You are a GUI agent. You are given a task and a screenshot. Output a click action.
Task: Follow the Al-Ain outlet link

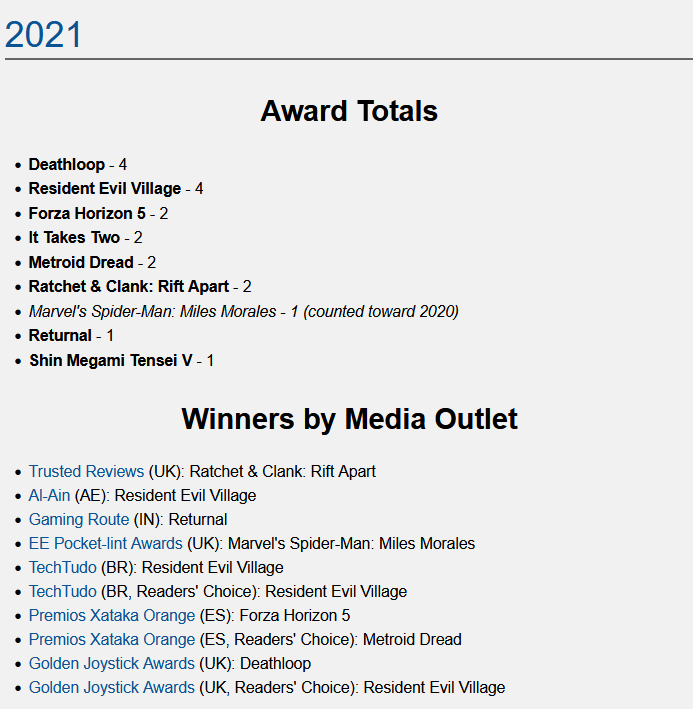point(49,496)
